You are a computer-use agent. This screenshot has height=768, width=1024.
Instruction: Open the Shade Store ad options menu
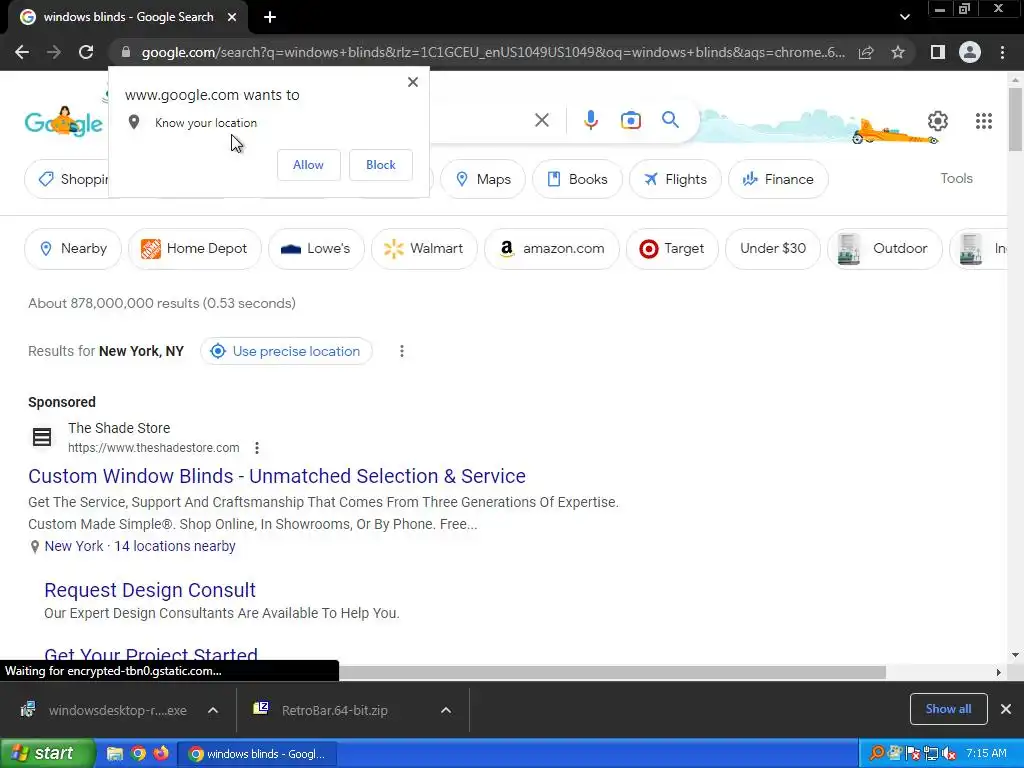coord(257,448)
